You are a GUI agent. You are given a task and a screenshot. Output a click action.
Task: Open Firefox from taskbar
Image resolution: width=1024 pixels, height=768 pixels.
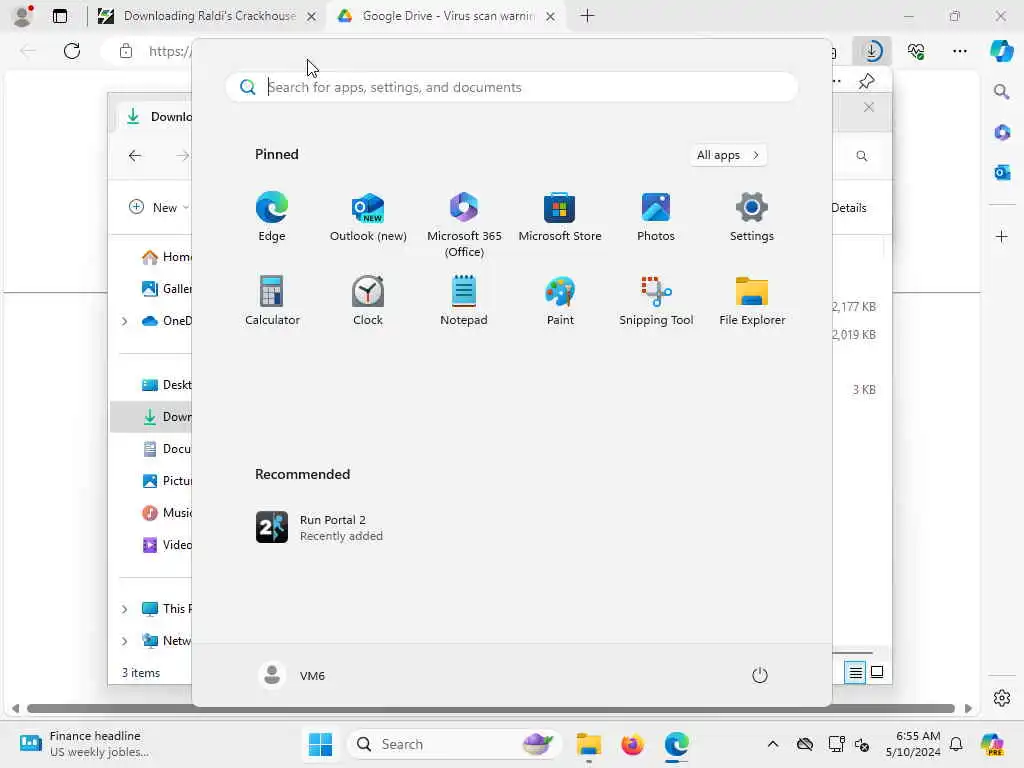tap(632, 744)
